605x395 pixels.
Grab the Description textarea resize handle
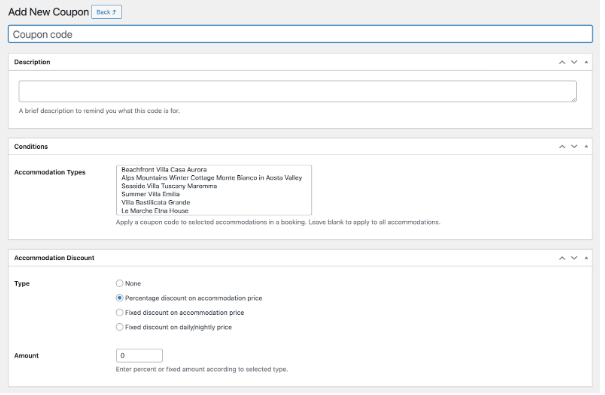coord(574,100)
